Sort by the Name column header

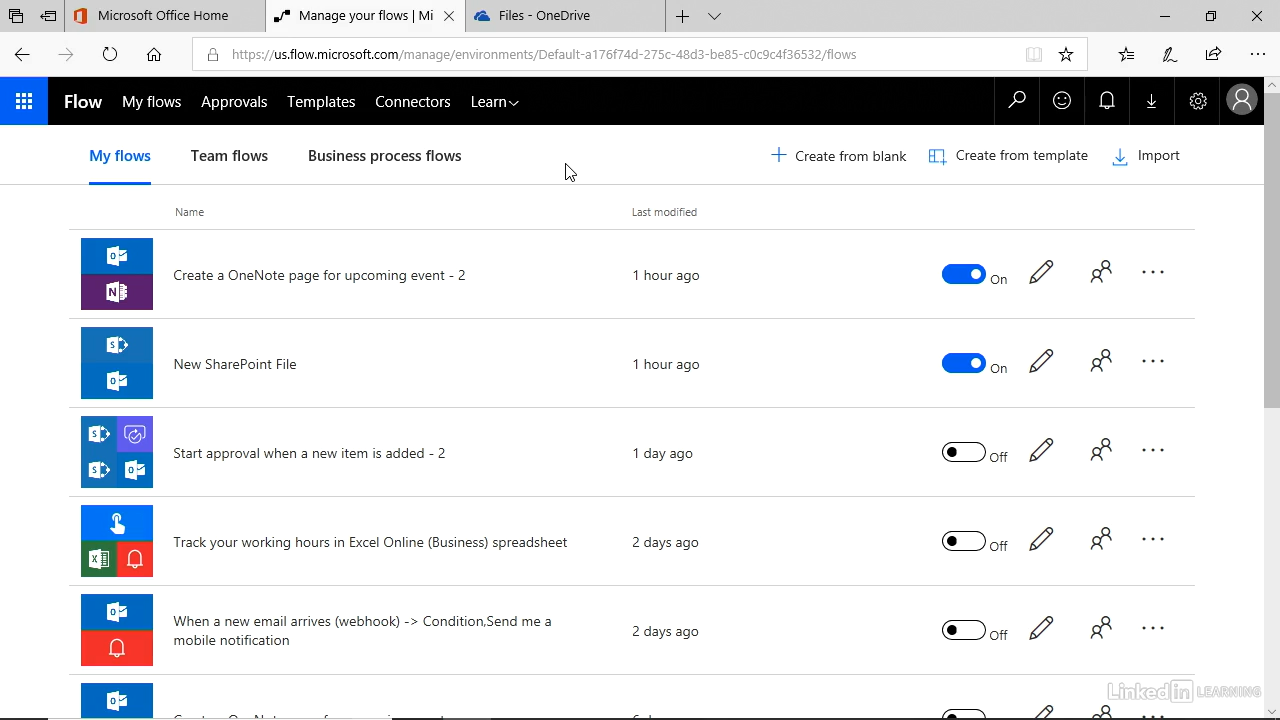tap(189, 212)
